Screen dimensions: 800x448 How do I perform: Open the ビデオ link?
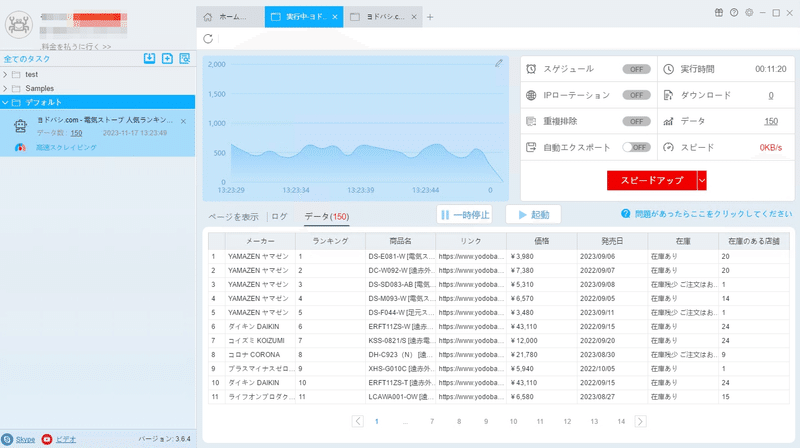coord(66,439)
